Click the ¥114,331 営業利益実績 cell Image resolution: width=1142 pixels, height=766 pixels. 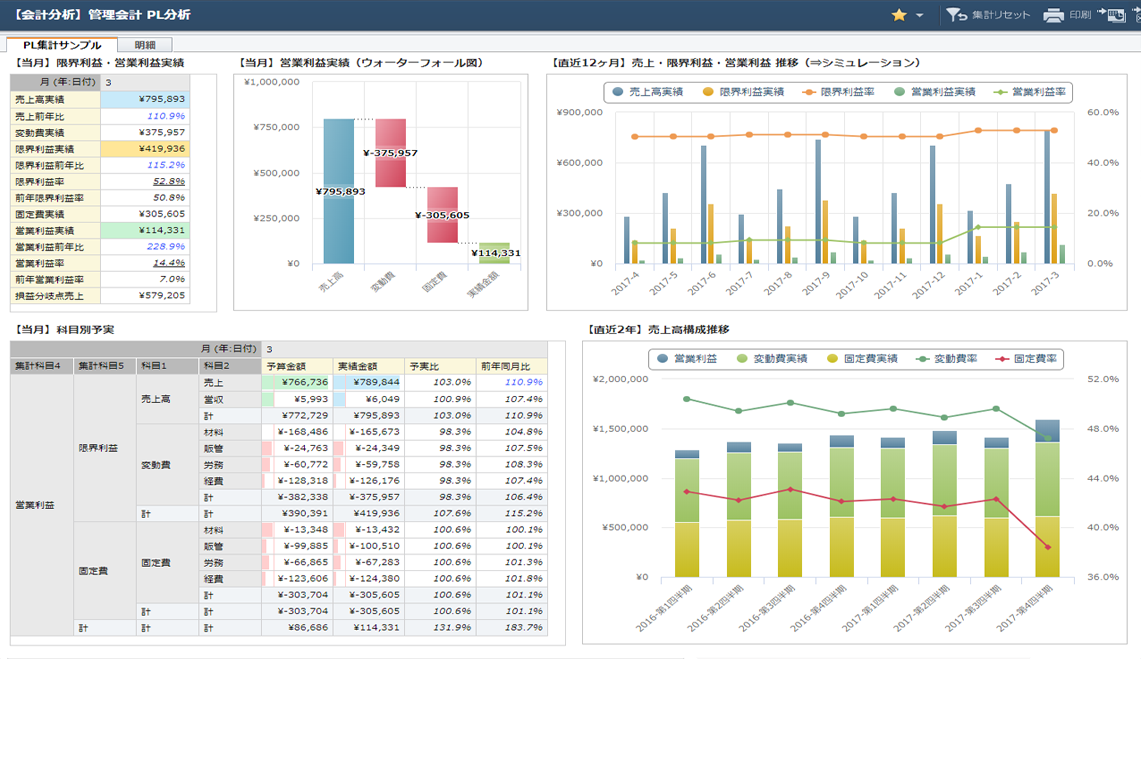coord(145,230)
